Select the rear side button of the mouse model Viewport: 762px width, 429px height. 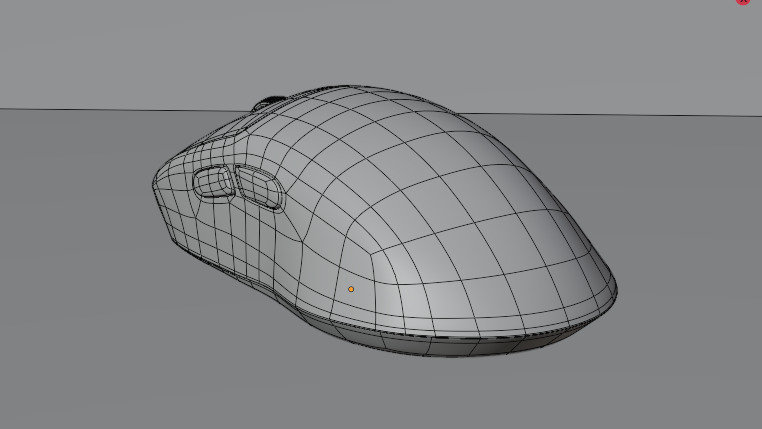click(260, 187)
